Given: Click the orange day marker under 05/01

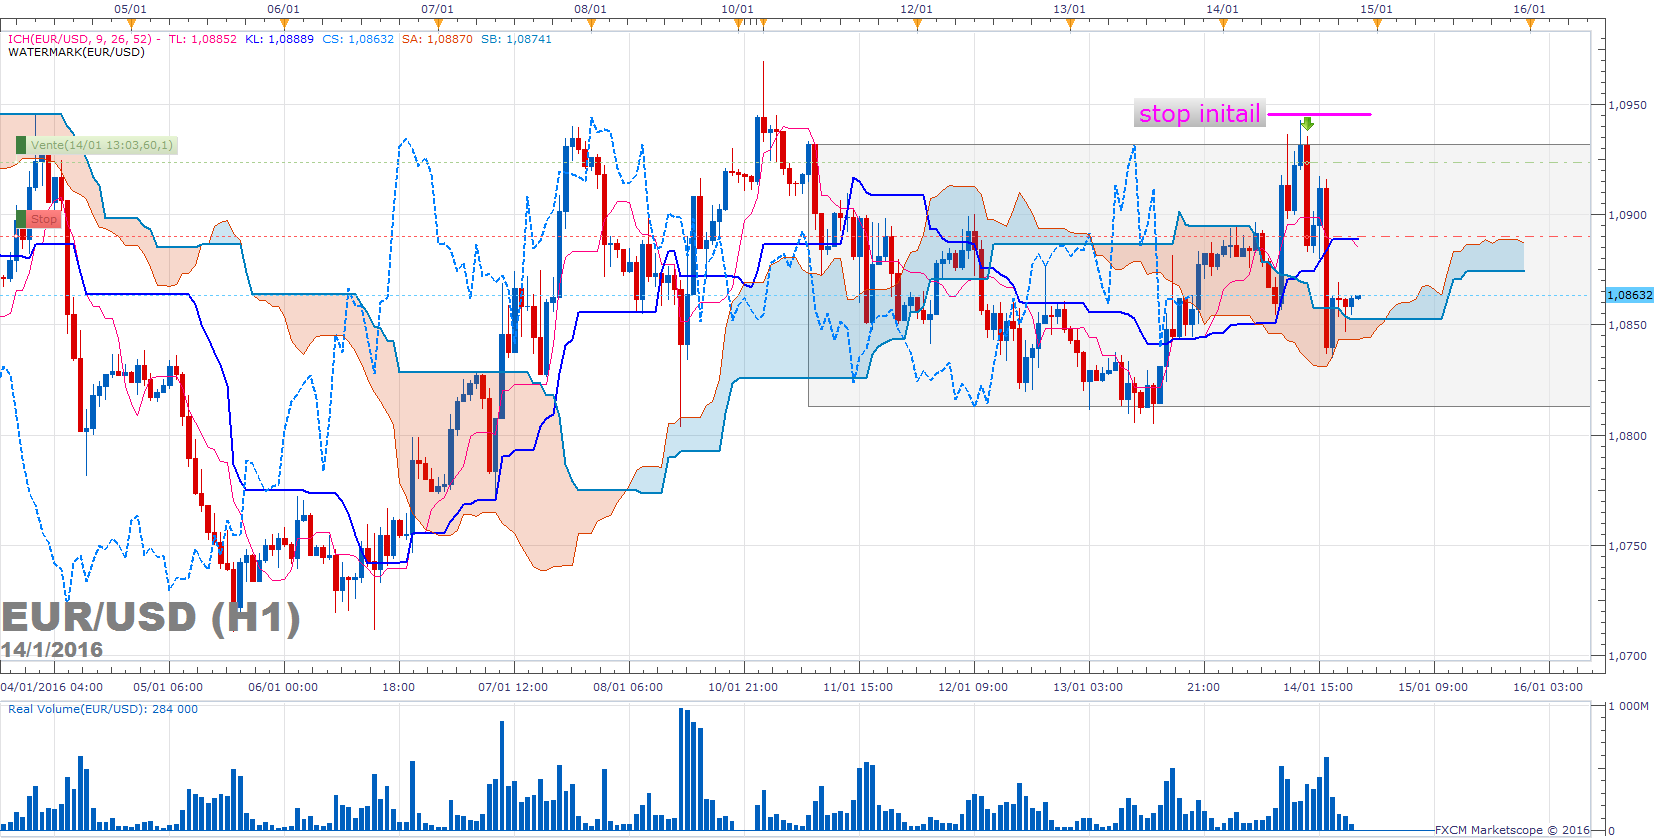Looking at the screenshot, I should point(130,25).
